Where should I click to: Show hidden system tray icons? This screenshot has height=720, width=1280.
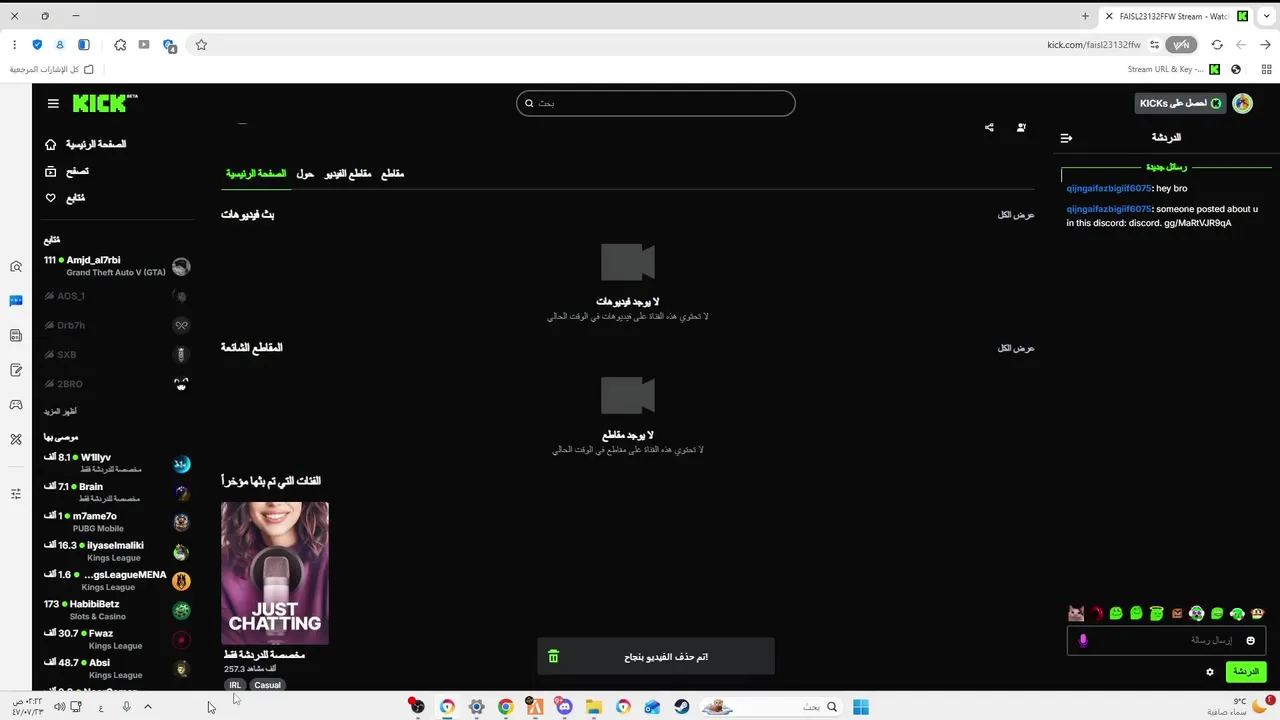pyautogui.click(x=148, y=707)
